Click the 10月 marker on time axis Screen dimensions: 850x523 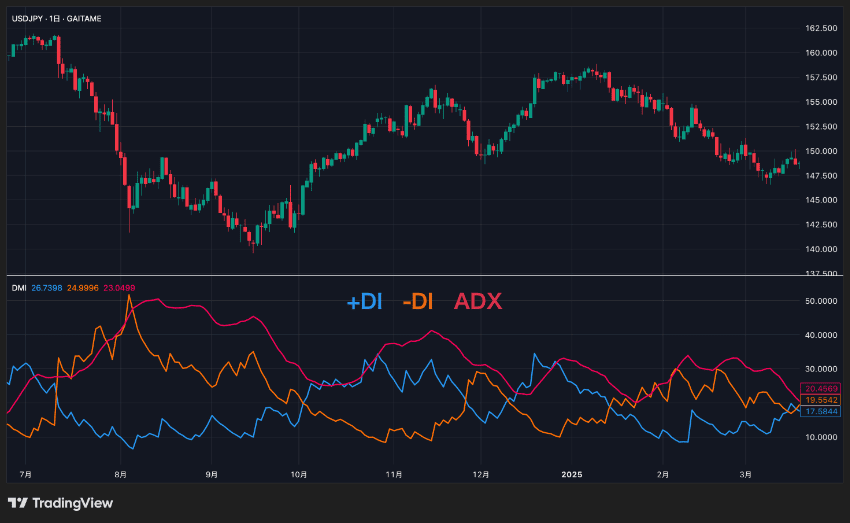click(x=299, y=474)
